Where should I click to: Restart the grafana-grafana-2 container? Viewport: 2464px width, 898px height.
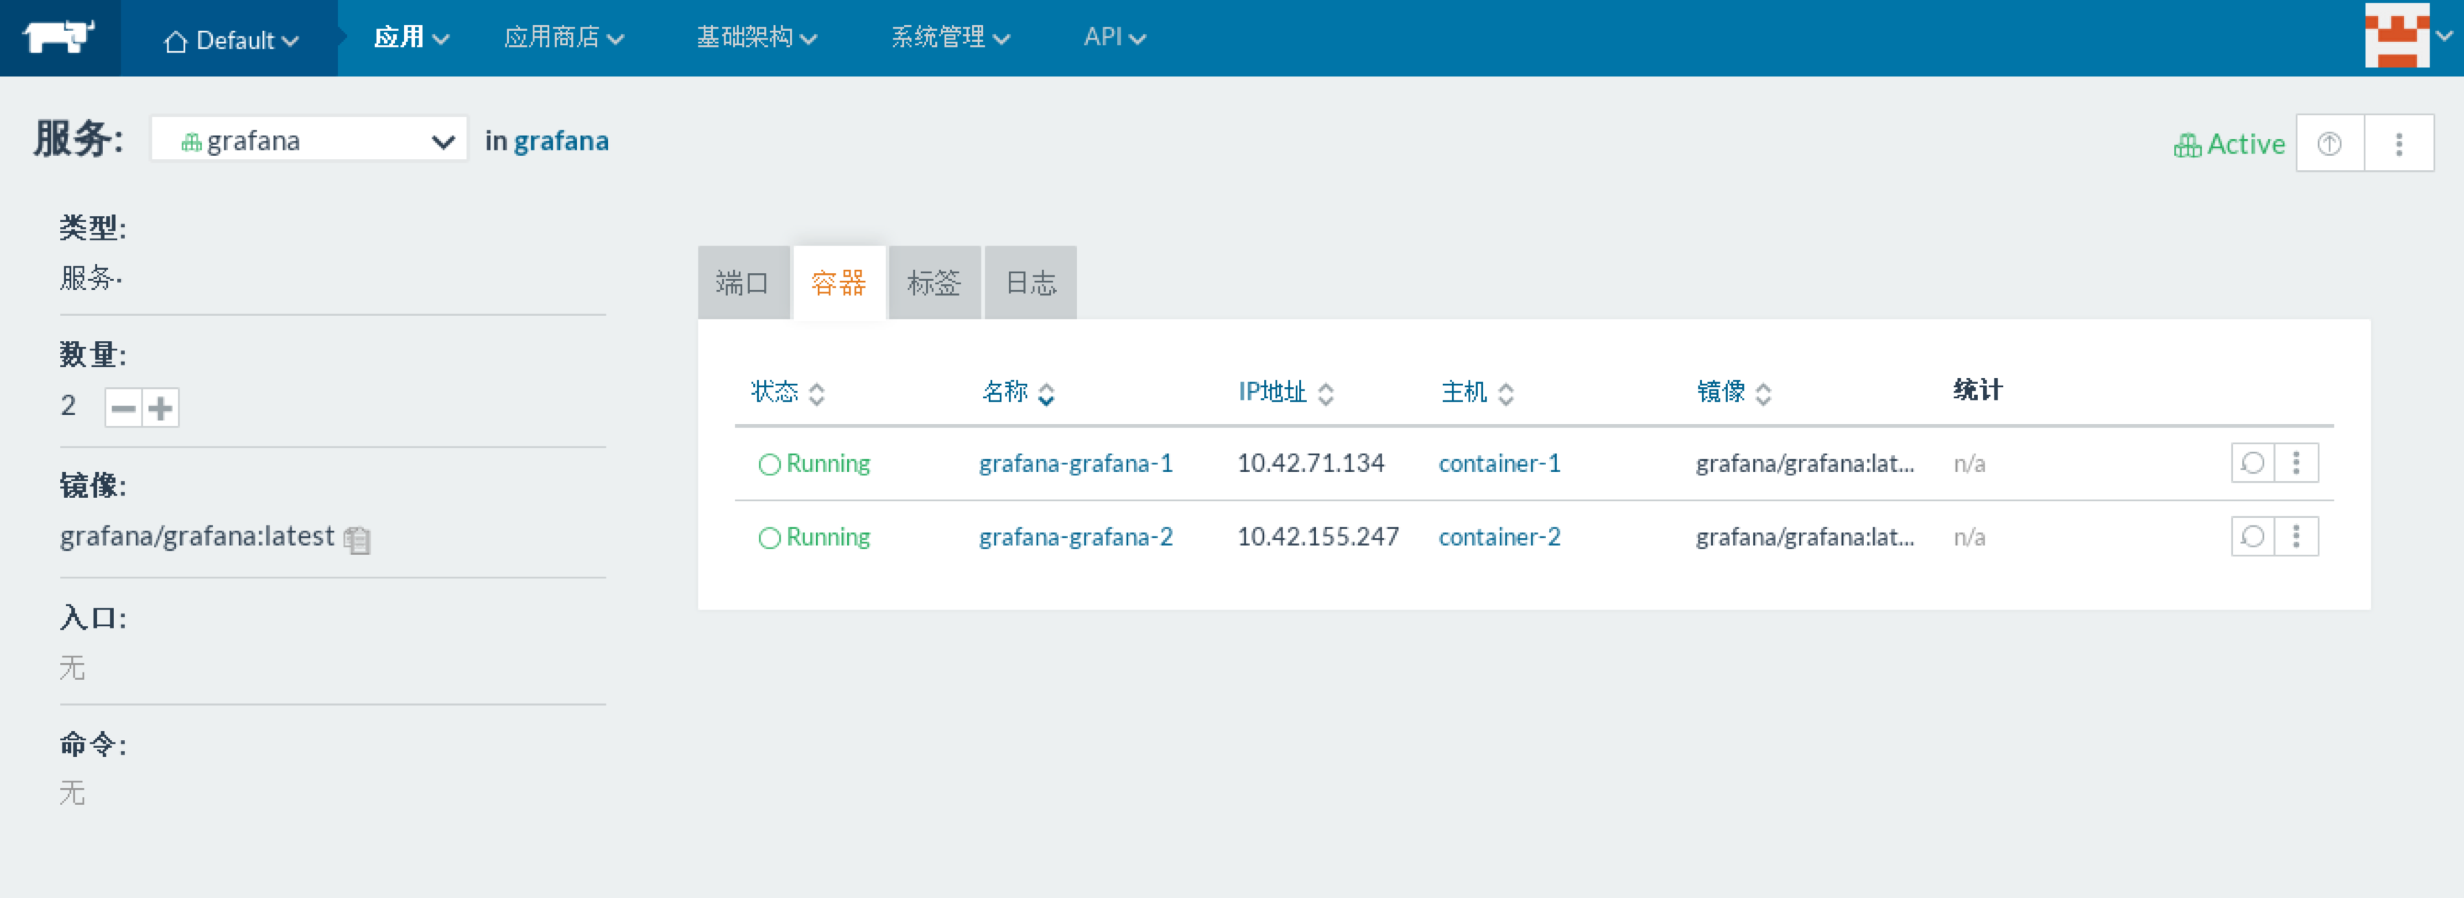pyautogui.click(x=2252, y=537)
